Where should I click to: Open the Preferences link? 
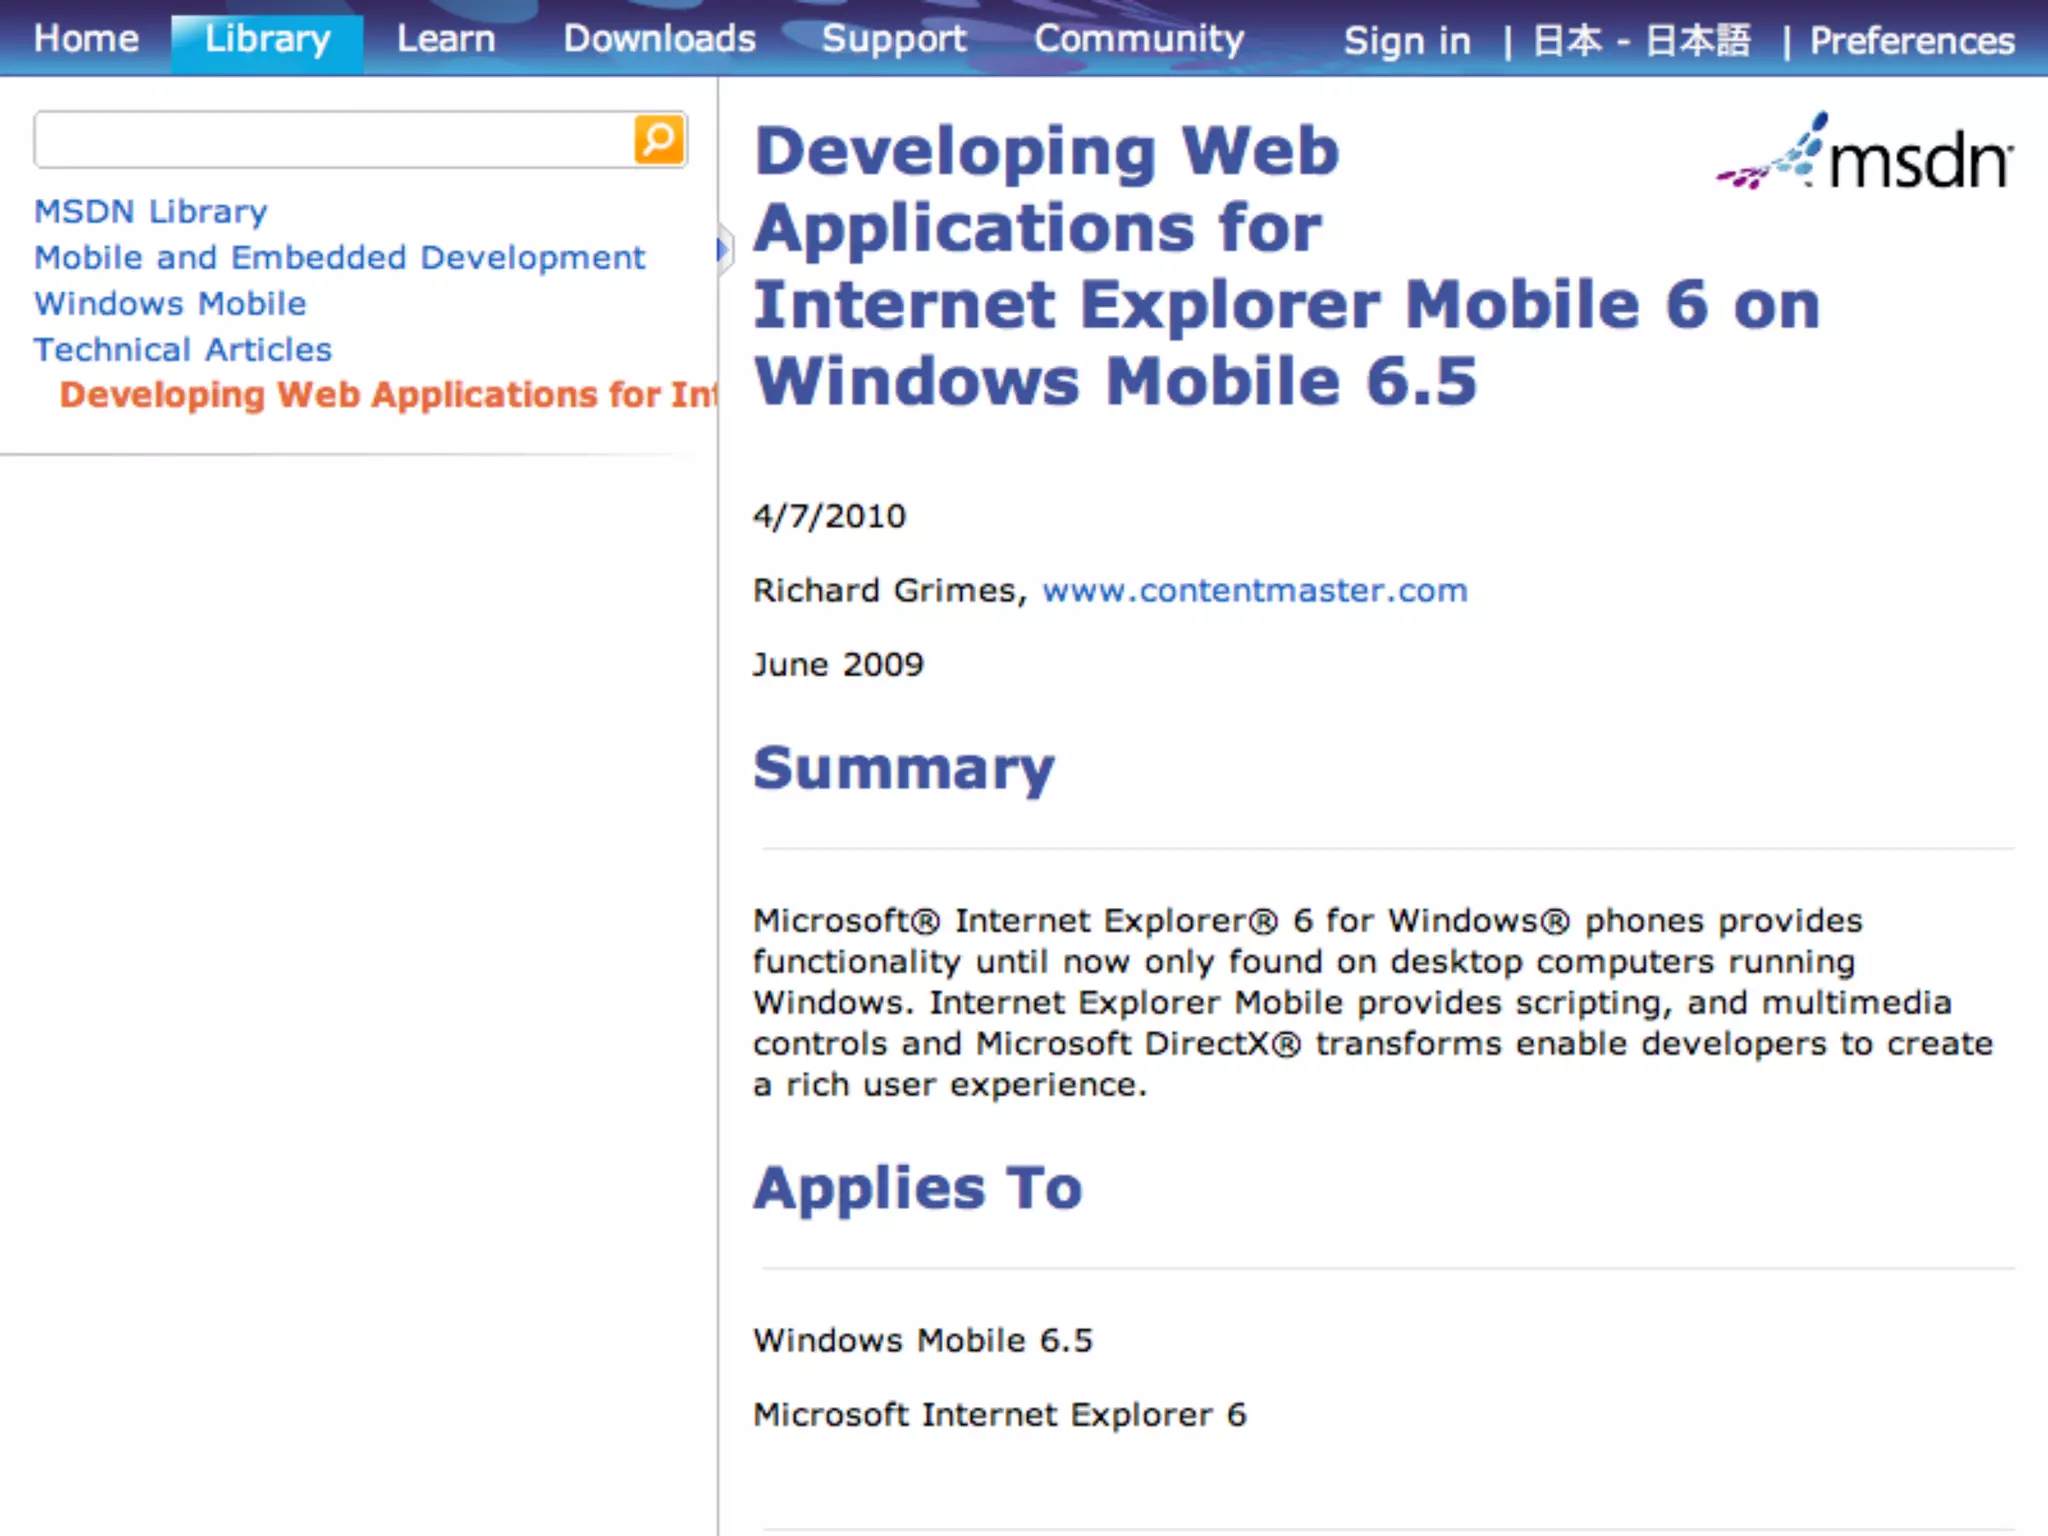[1912, 41]
